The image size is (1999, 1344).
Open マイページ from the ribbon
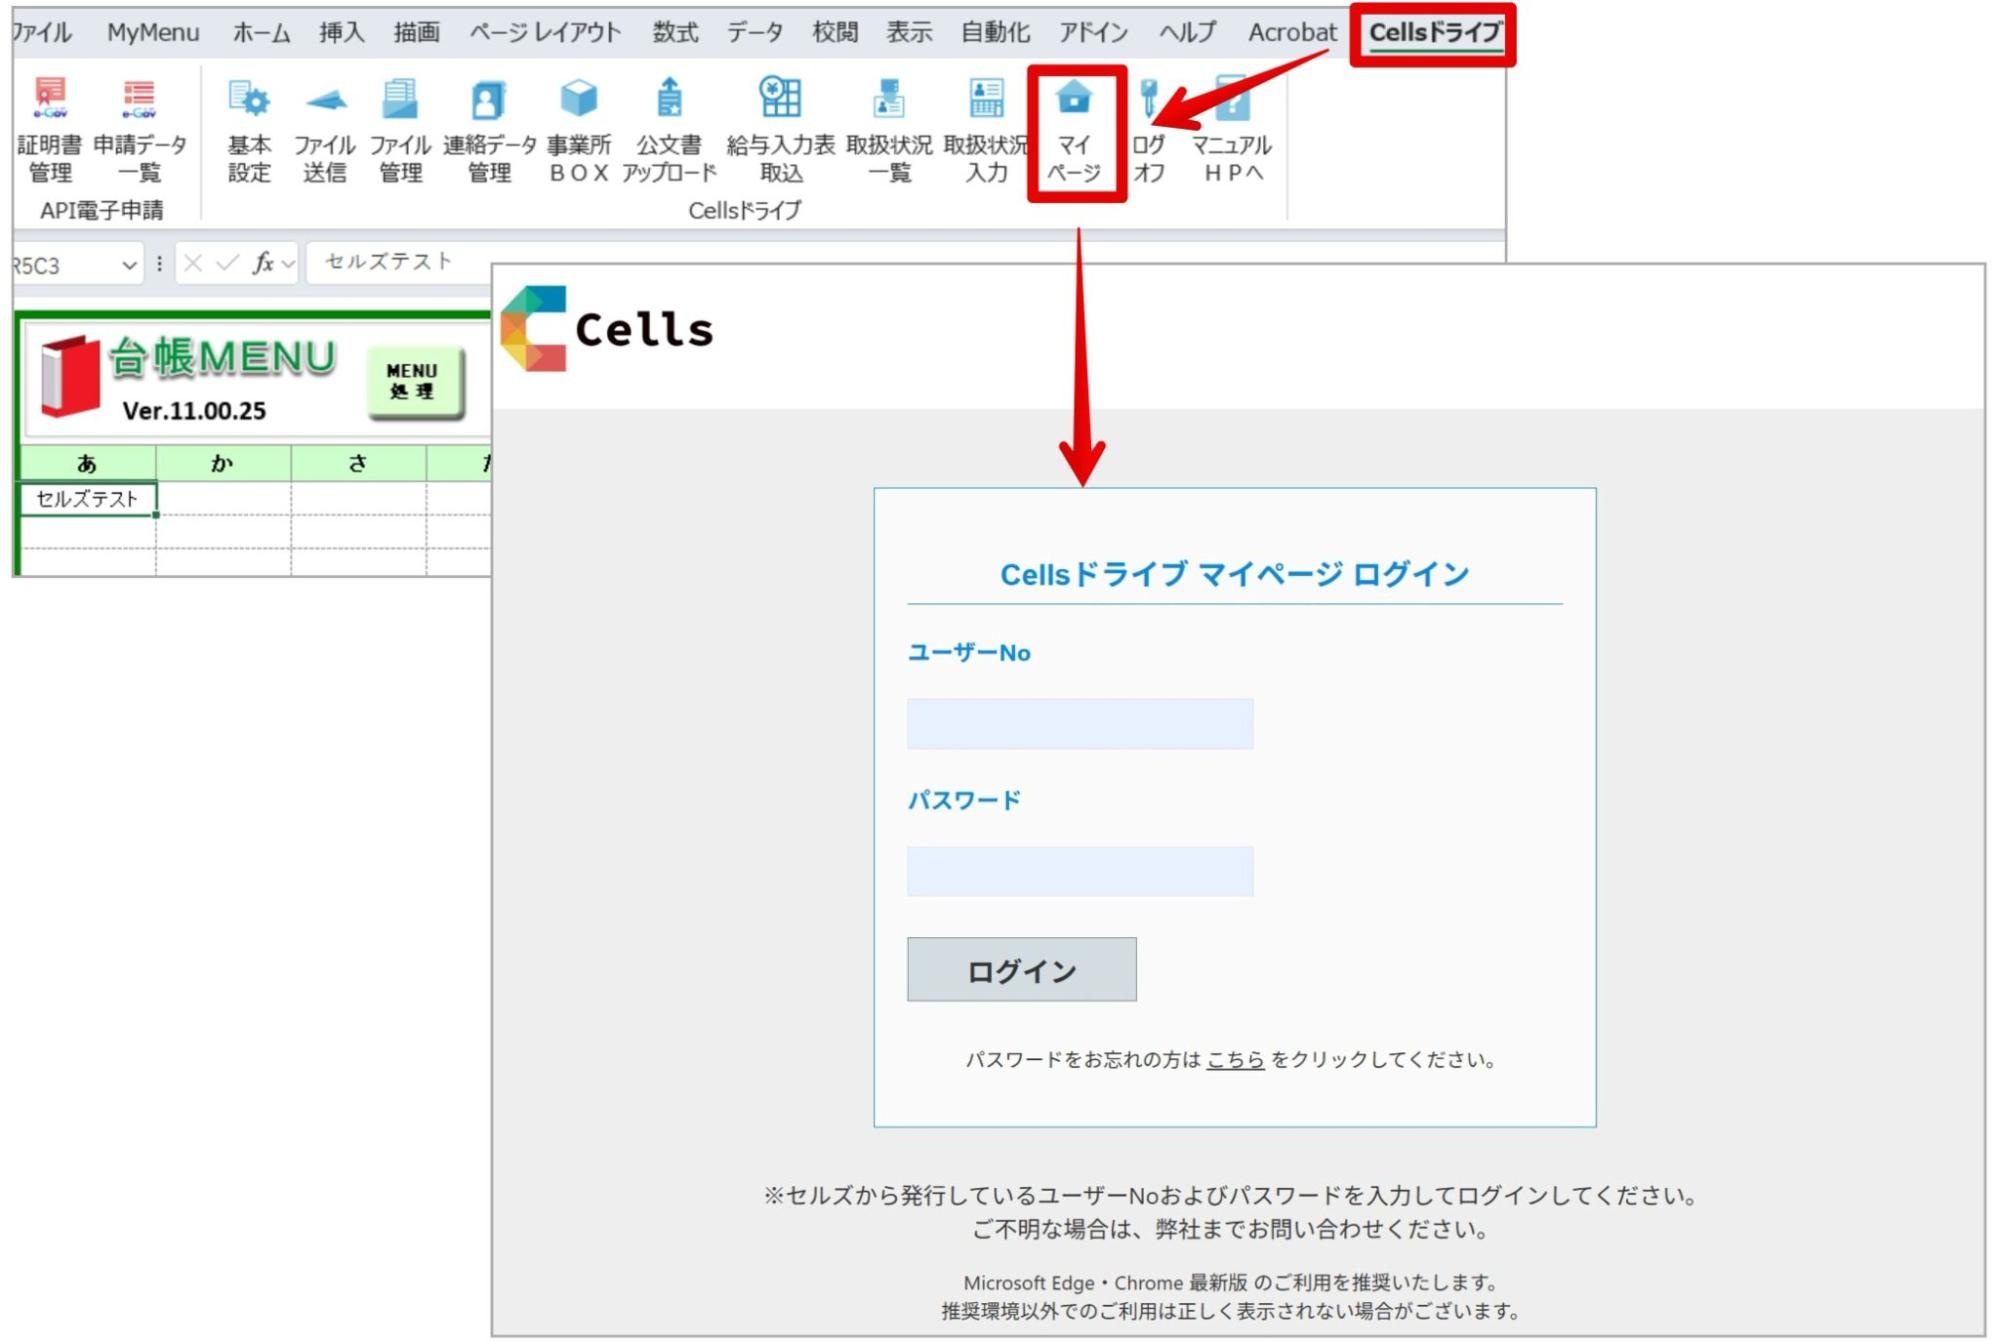[1075, 132]
